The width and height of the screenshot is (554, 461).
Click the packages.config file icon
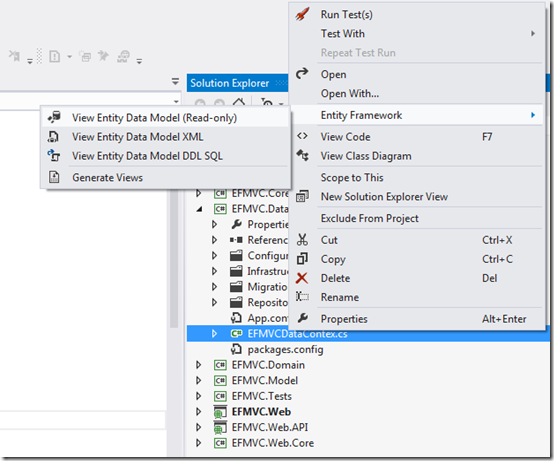[x=236, y=349]
